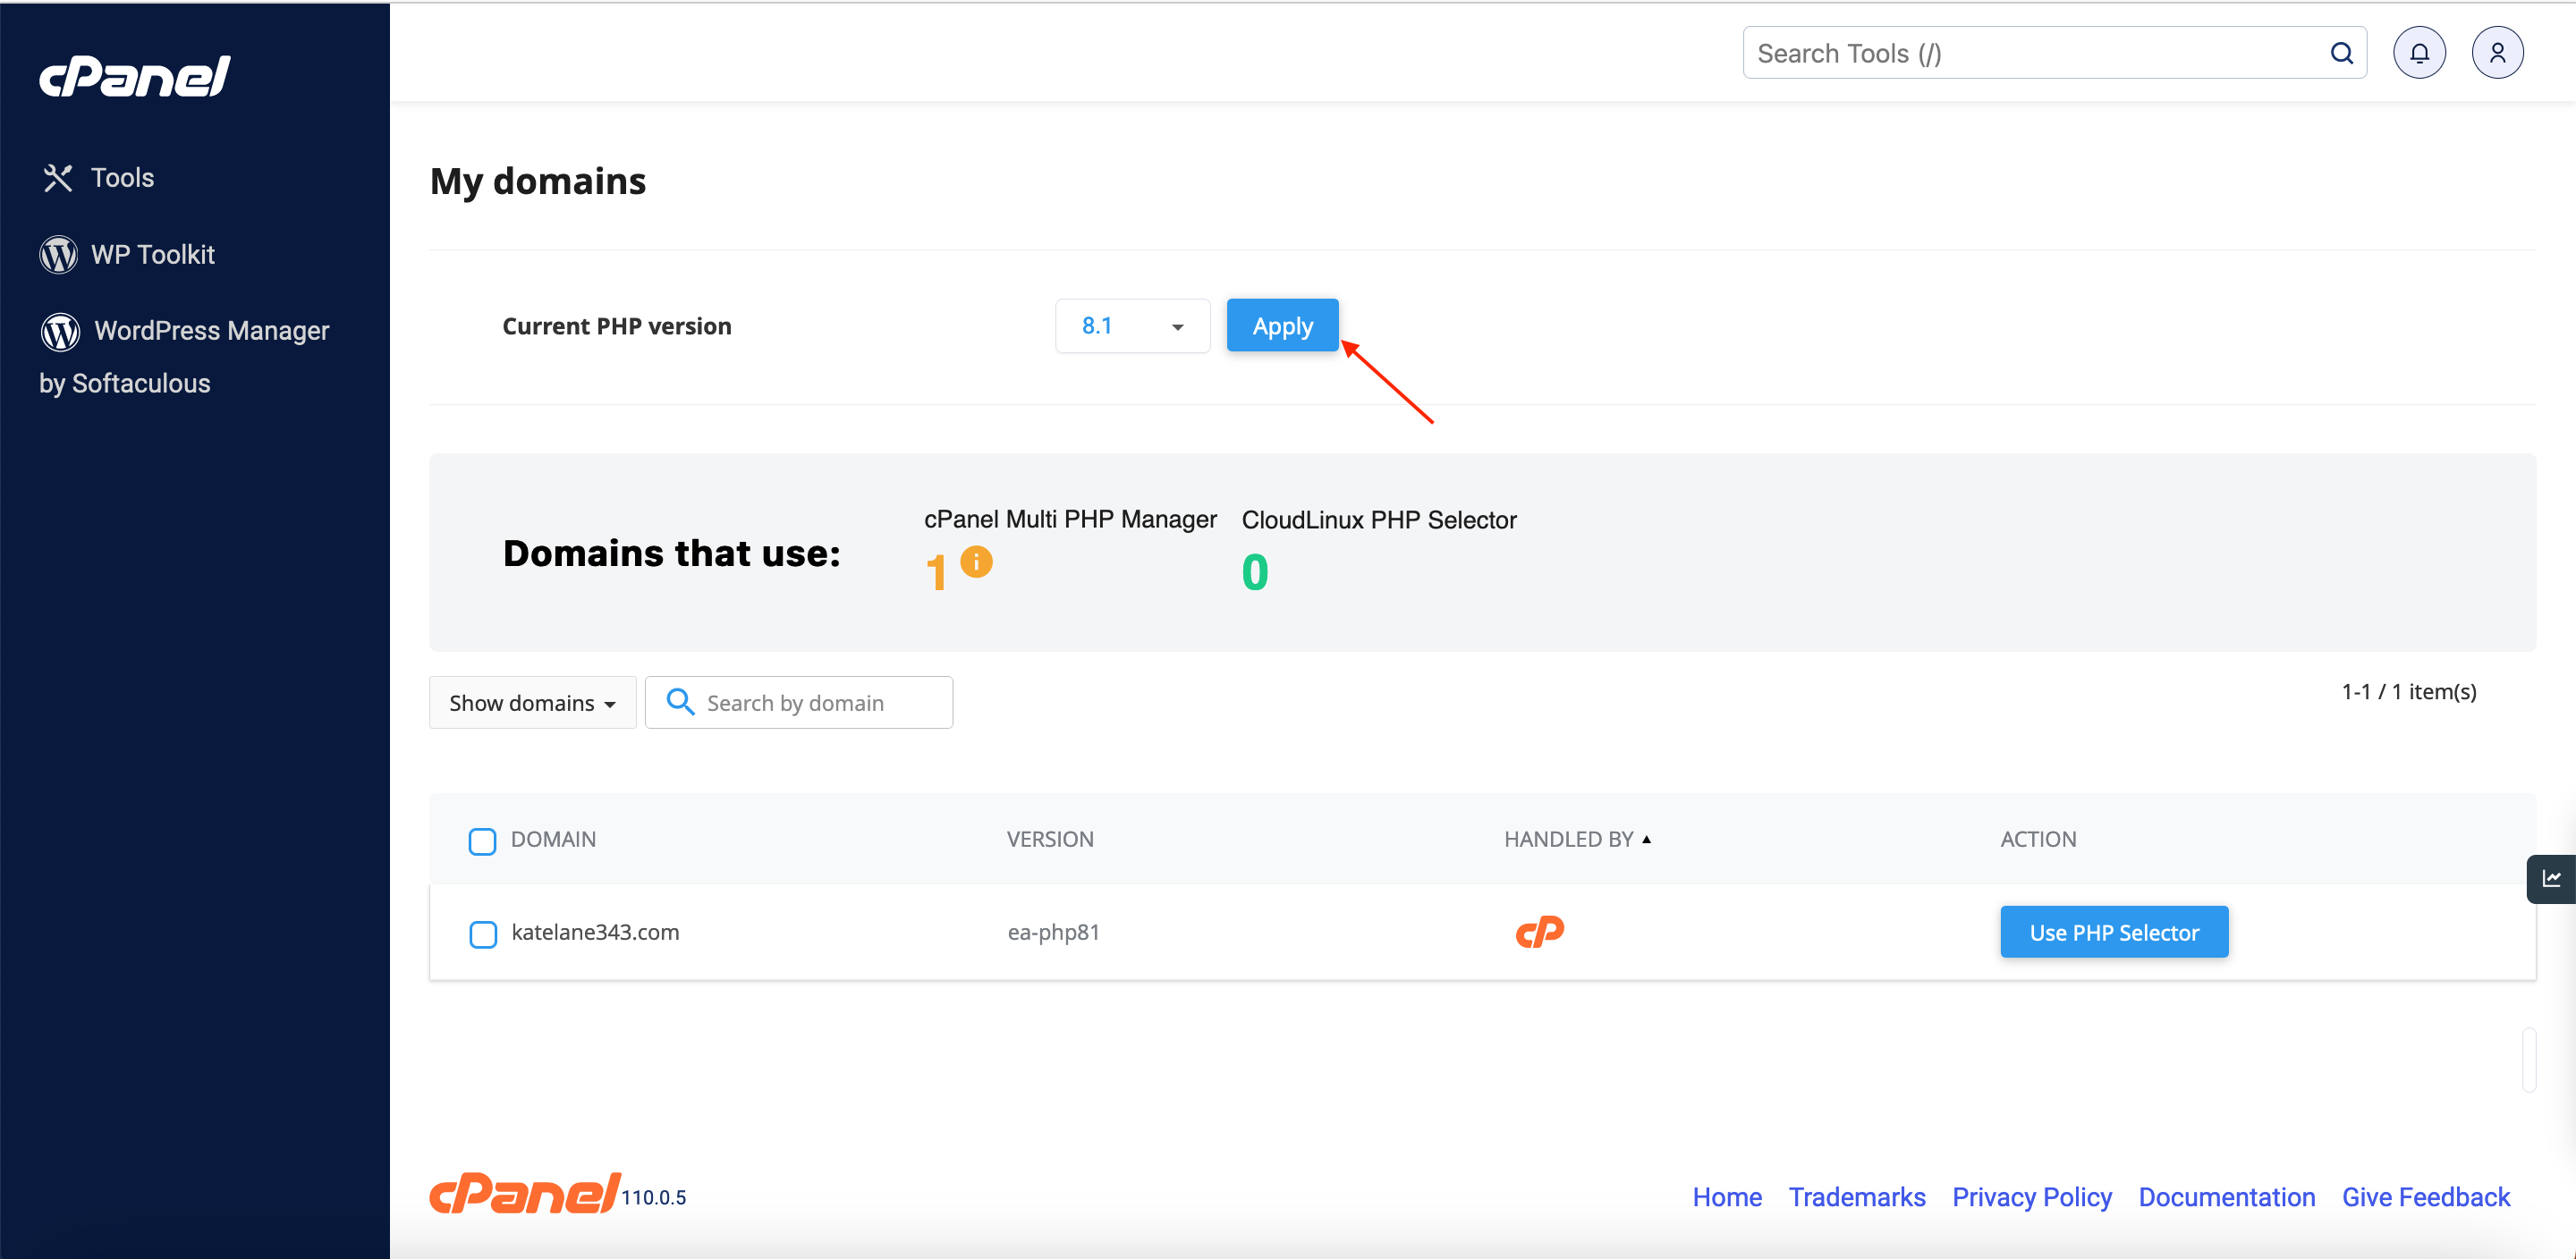The width and height of the screenshot is (2576, 1259).
Task: Click the WP Toolkit WordPress icon
Action: (58, 255)
